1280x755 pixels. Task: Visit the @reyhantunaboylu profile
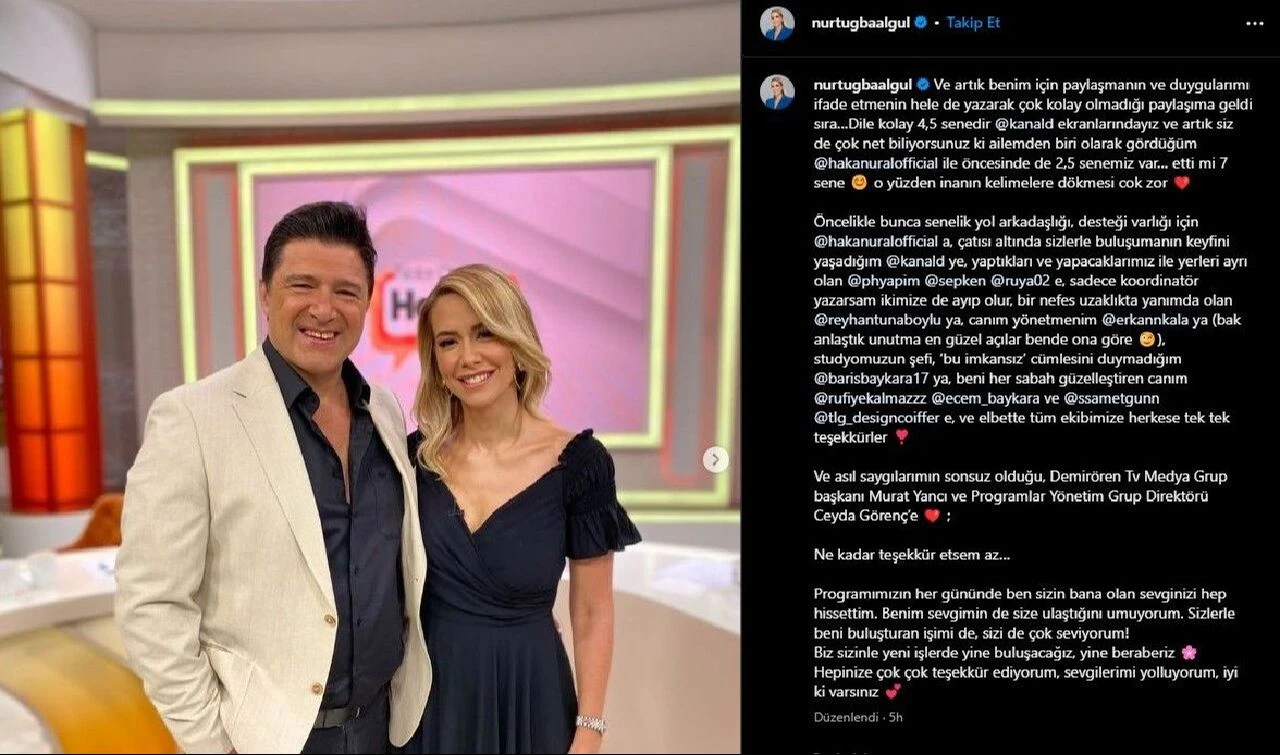(878, 321)
